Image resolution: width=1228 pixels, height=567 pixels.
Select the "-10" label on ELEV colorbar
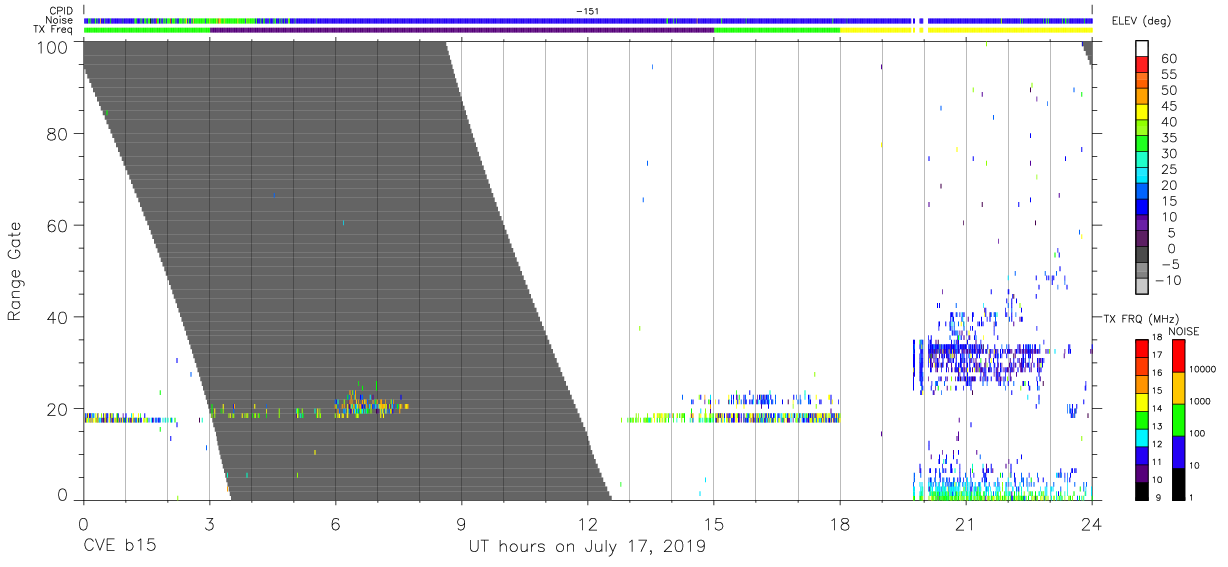point(1166,281)
